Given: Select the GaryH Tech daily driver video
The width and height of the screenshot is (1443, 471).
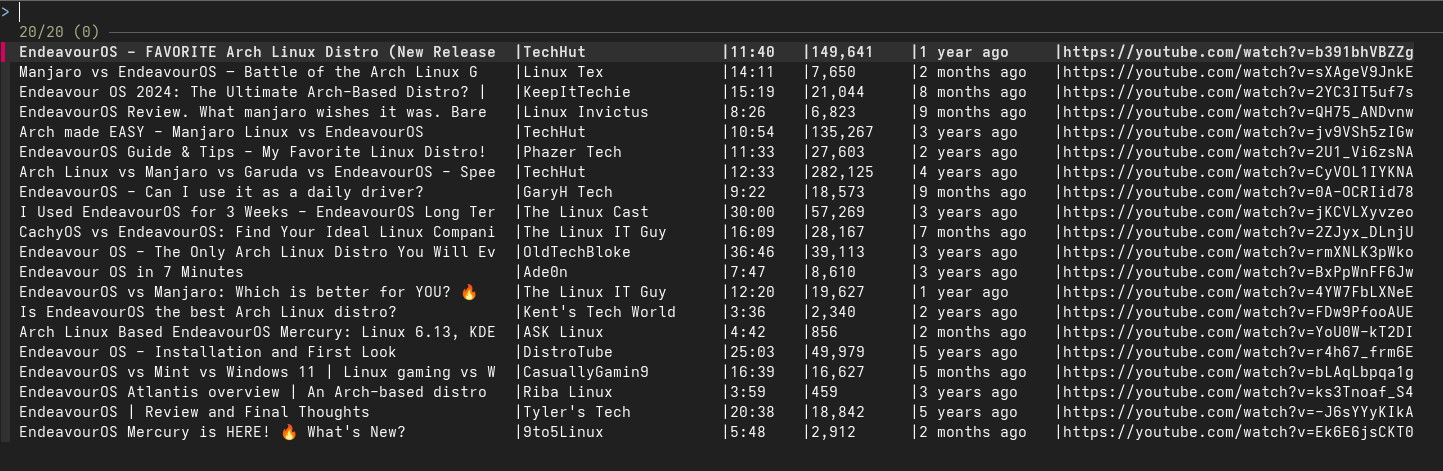Looking at the screenshot, I should pos(208,192).
